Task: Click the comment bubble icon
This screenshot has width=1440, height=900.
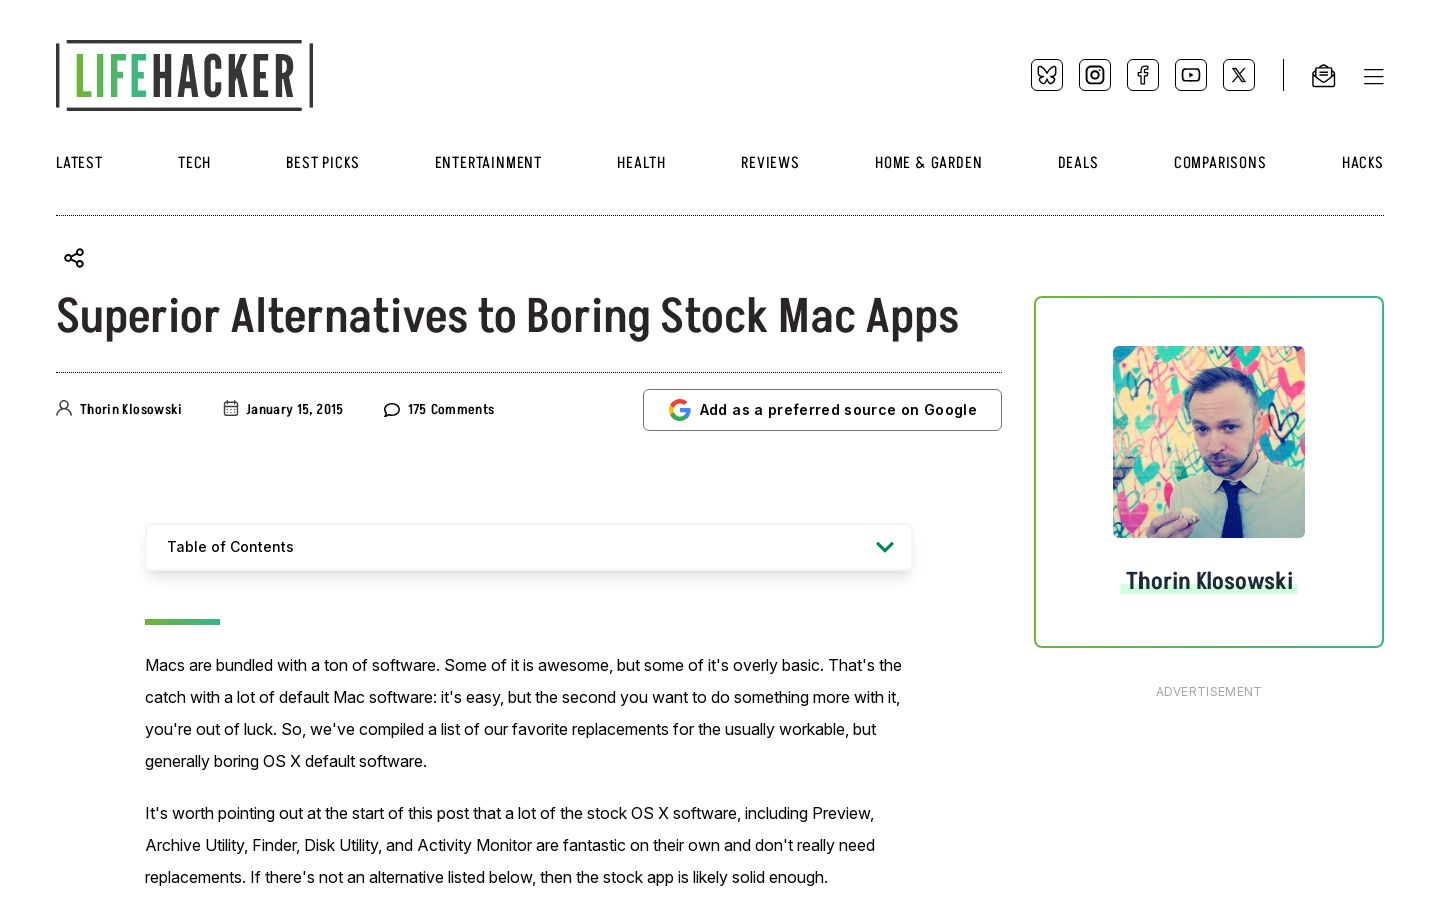Action: pyautogui.click(x=392, y=410)
